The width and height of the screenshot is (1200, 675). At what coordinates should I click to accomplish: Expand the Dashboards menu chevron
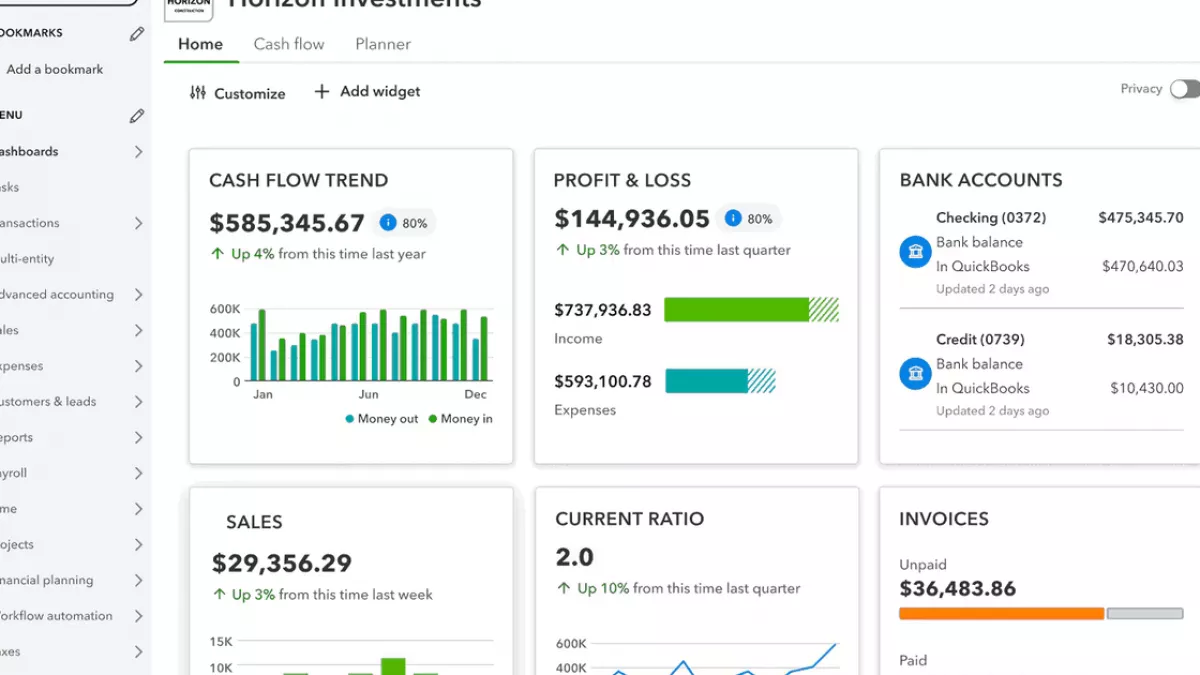138,152
